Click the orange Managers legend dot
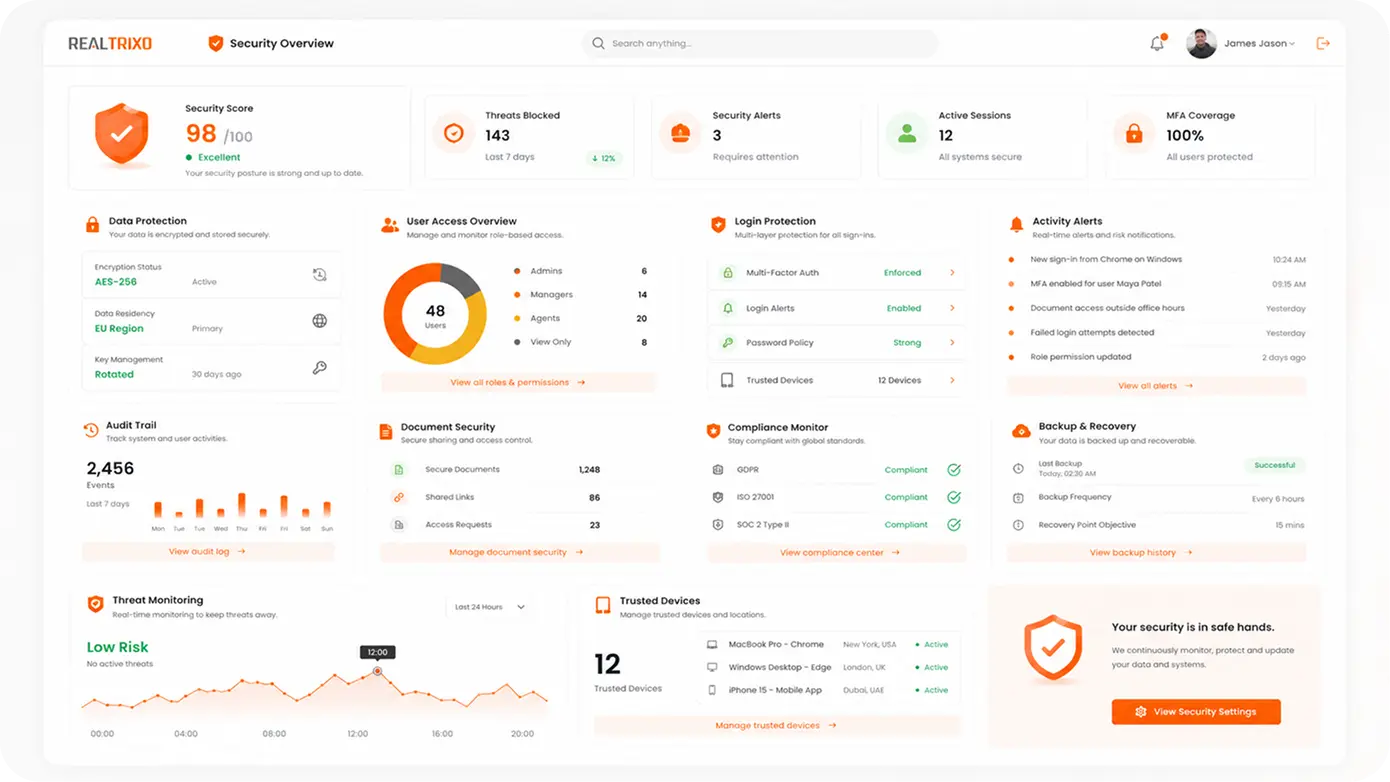This screenshot has width=1390, height=782. pos(517,295)
